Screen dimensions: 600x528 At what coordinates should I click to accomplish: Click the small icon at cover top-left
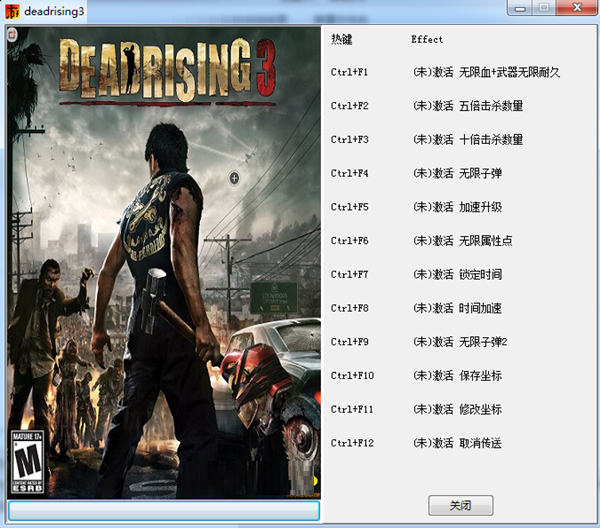coord(12,35)
